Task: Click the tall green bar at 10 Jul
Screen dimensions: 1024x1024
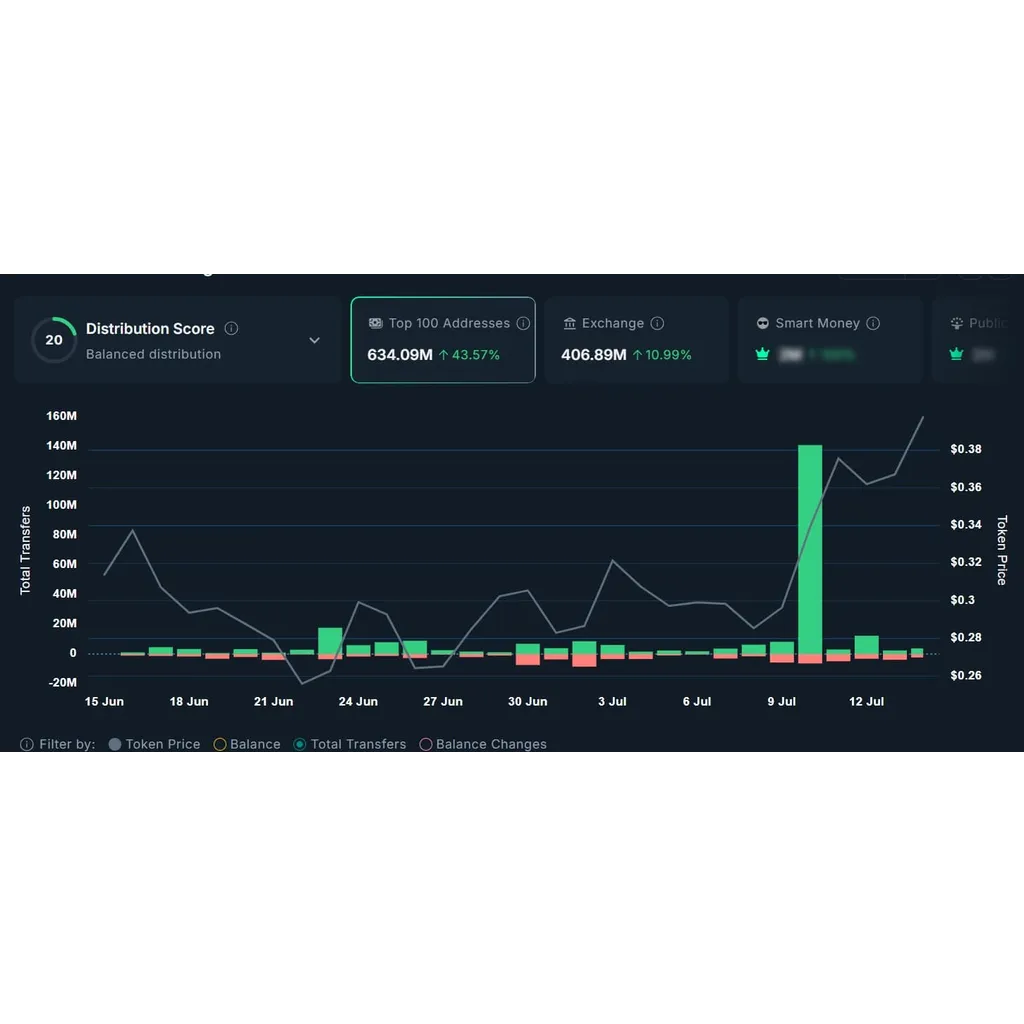Action: pyautogui.click(x=810, y=549)
